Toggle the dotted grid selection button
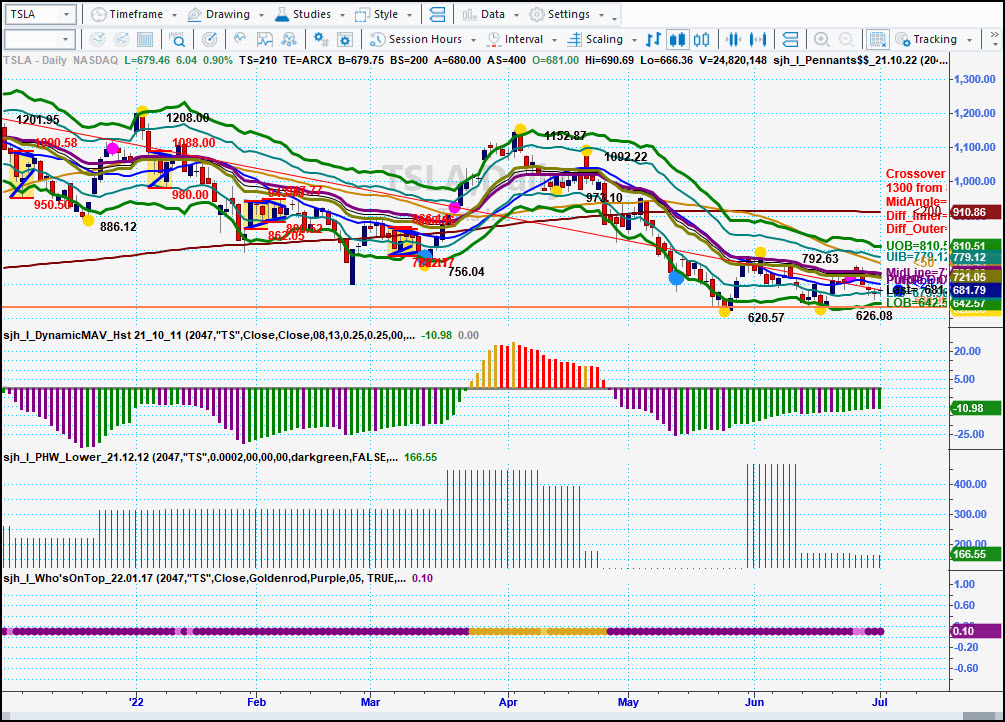 tap(877, 40)
